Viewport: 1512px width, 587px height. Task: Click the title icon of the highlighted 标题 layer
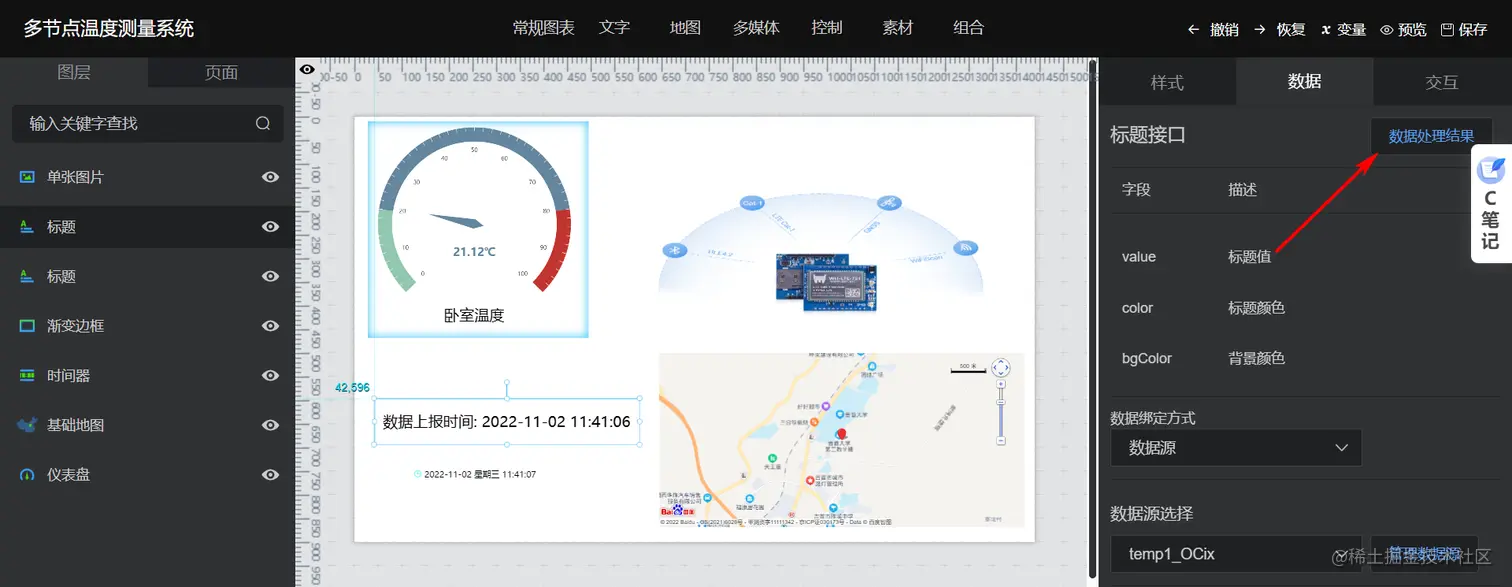[x=27, y=227]
